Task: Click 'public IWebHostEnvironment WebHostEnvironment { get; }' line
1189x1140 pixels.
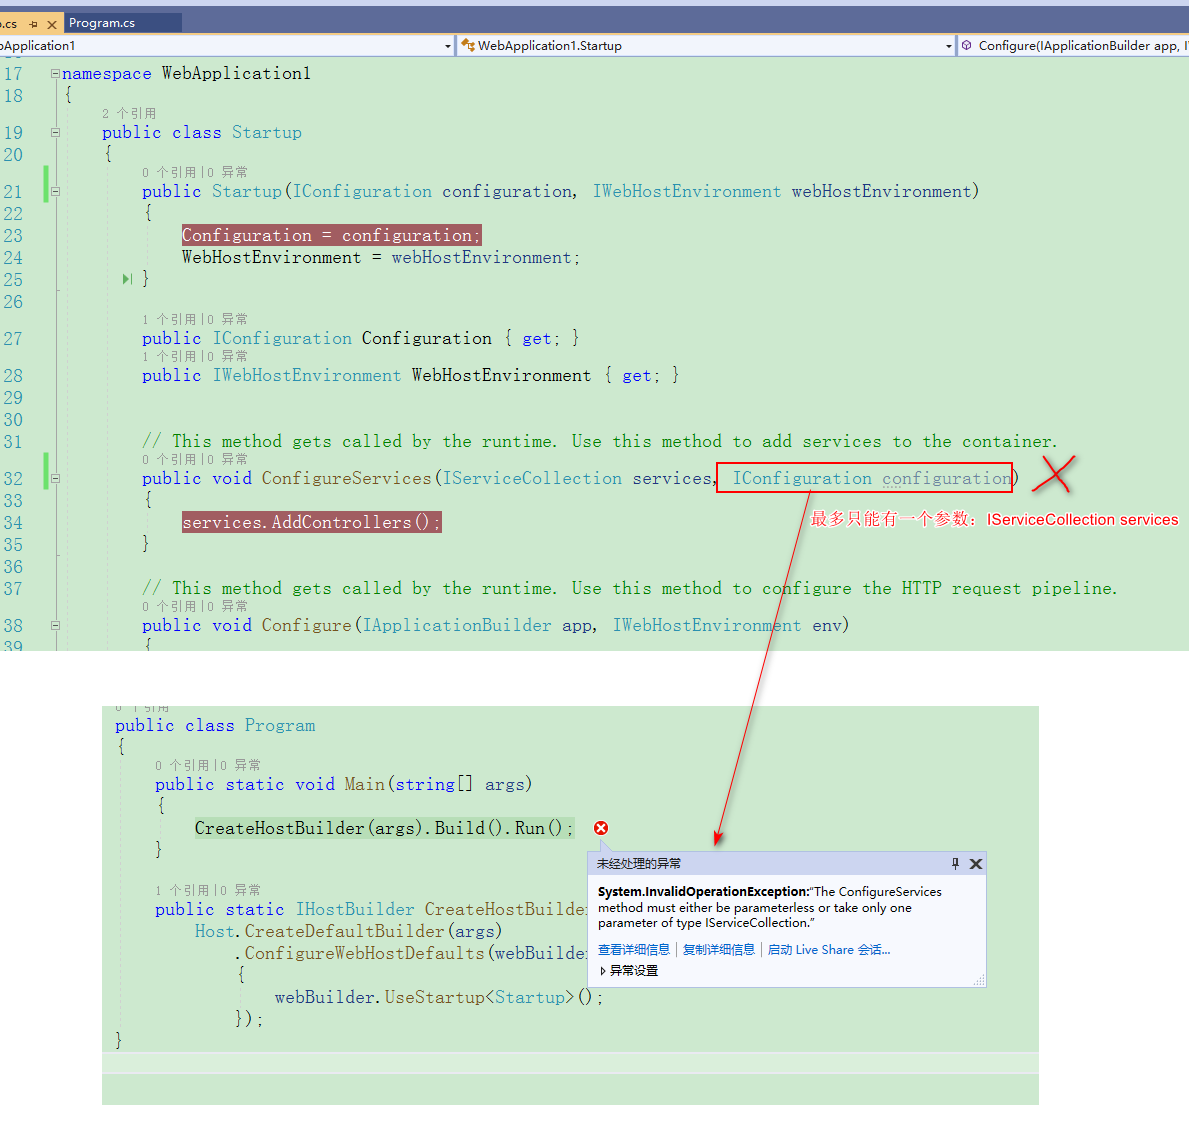Action: click(410, 375)
